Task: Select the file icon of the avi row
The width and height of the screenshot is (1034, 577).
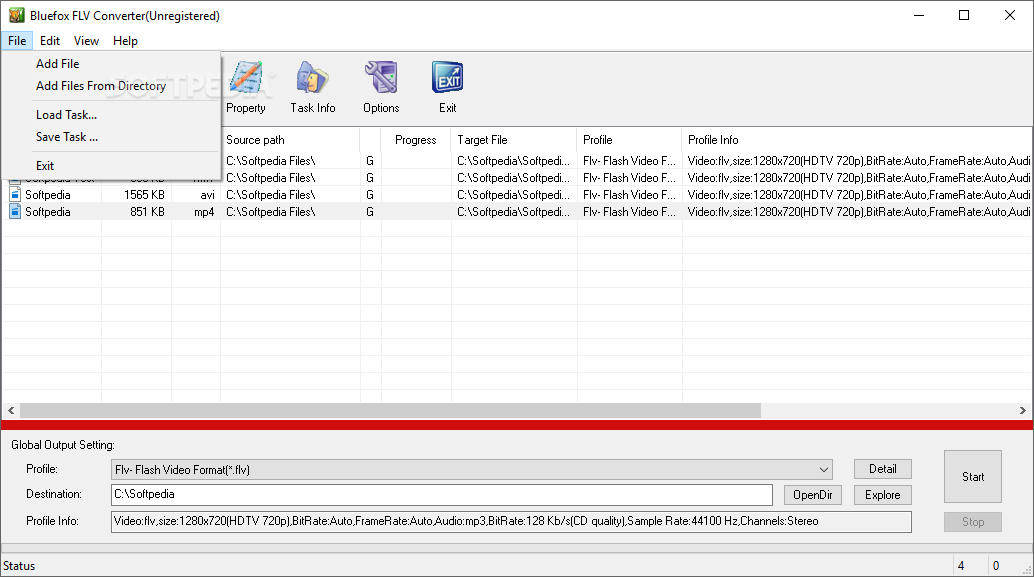Action: pyautogui.click(x=15, y=195)
